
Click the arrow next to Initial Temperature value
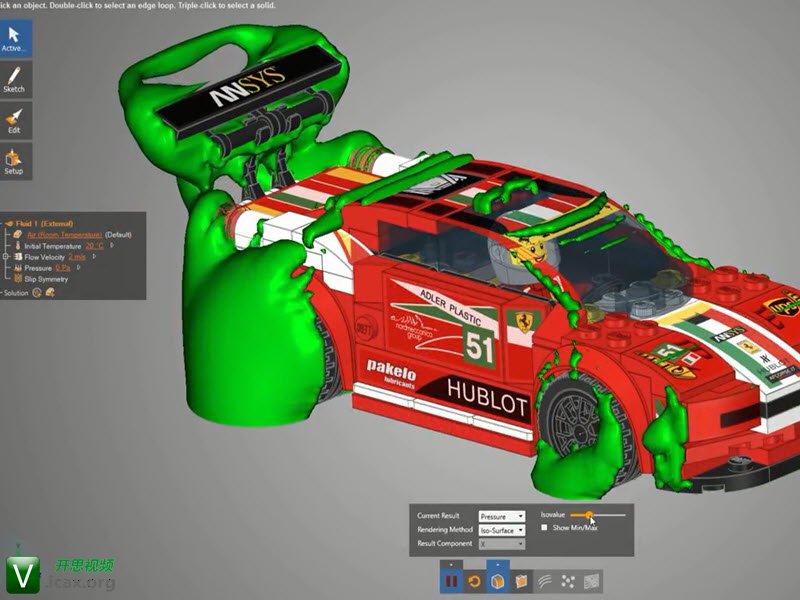click(x=112, y=245)
